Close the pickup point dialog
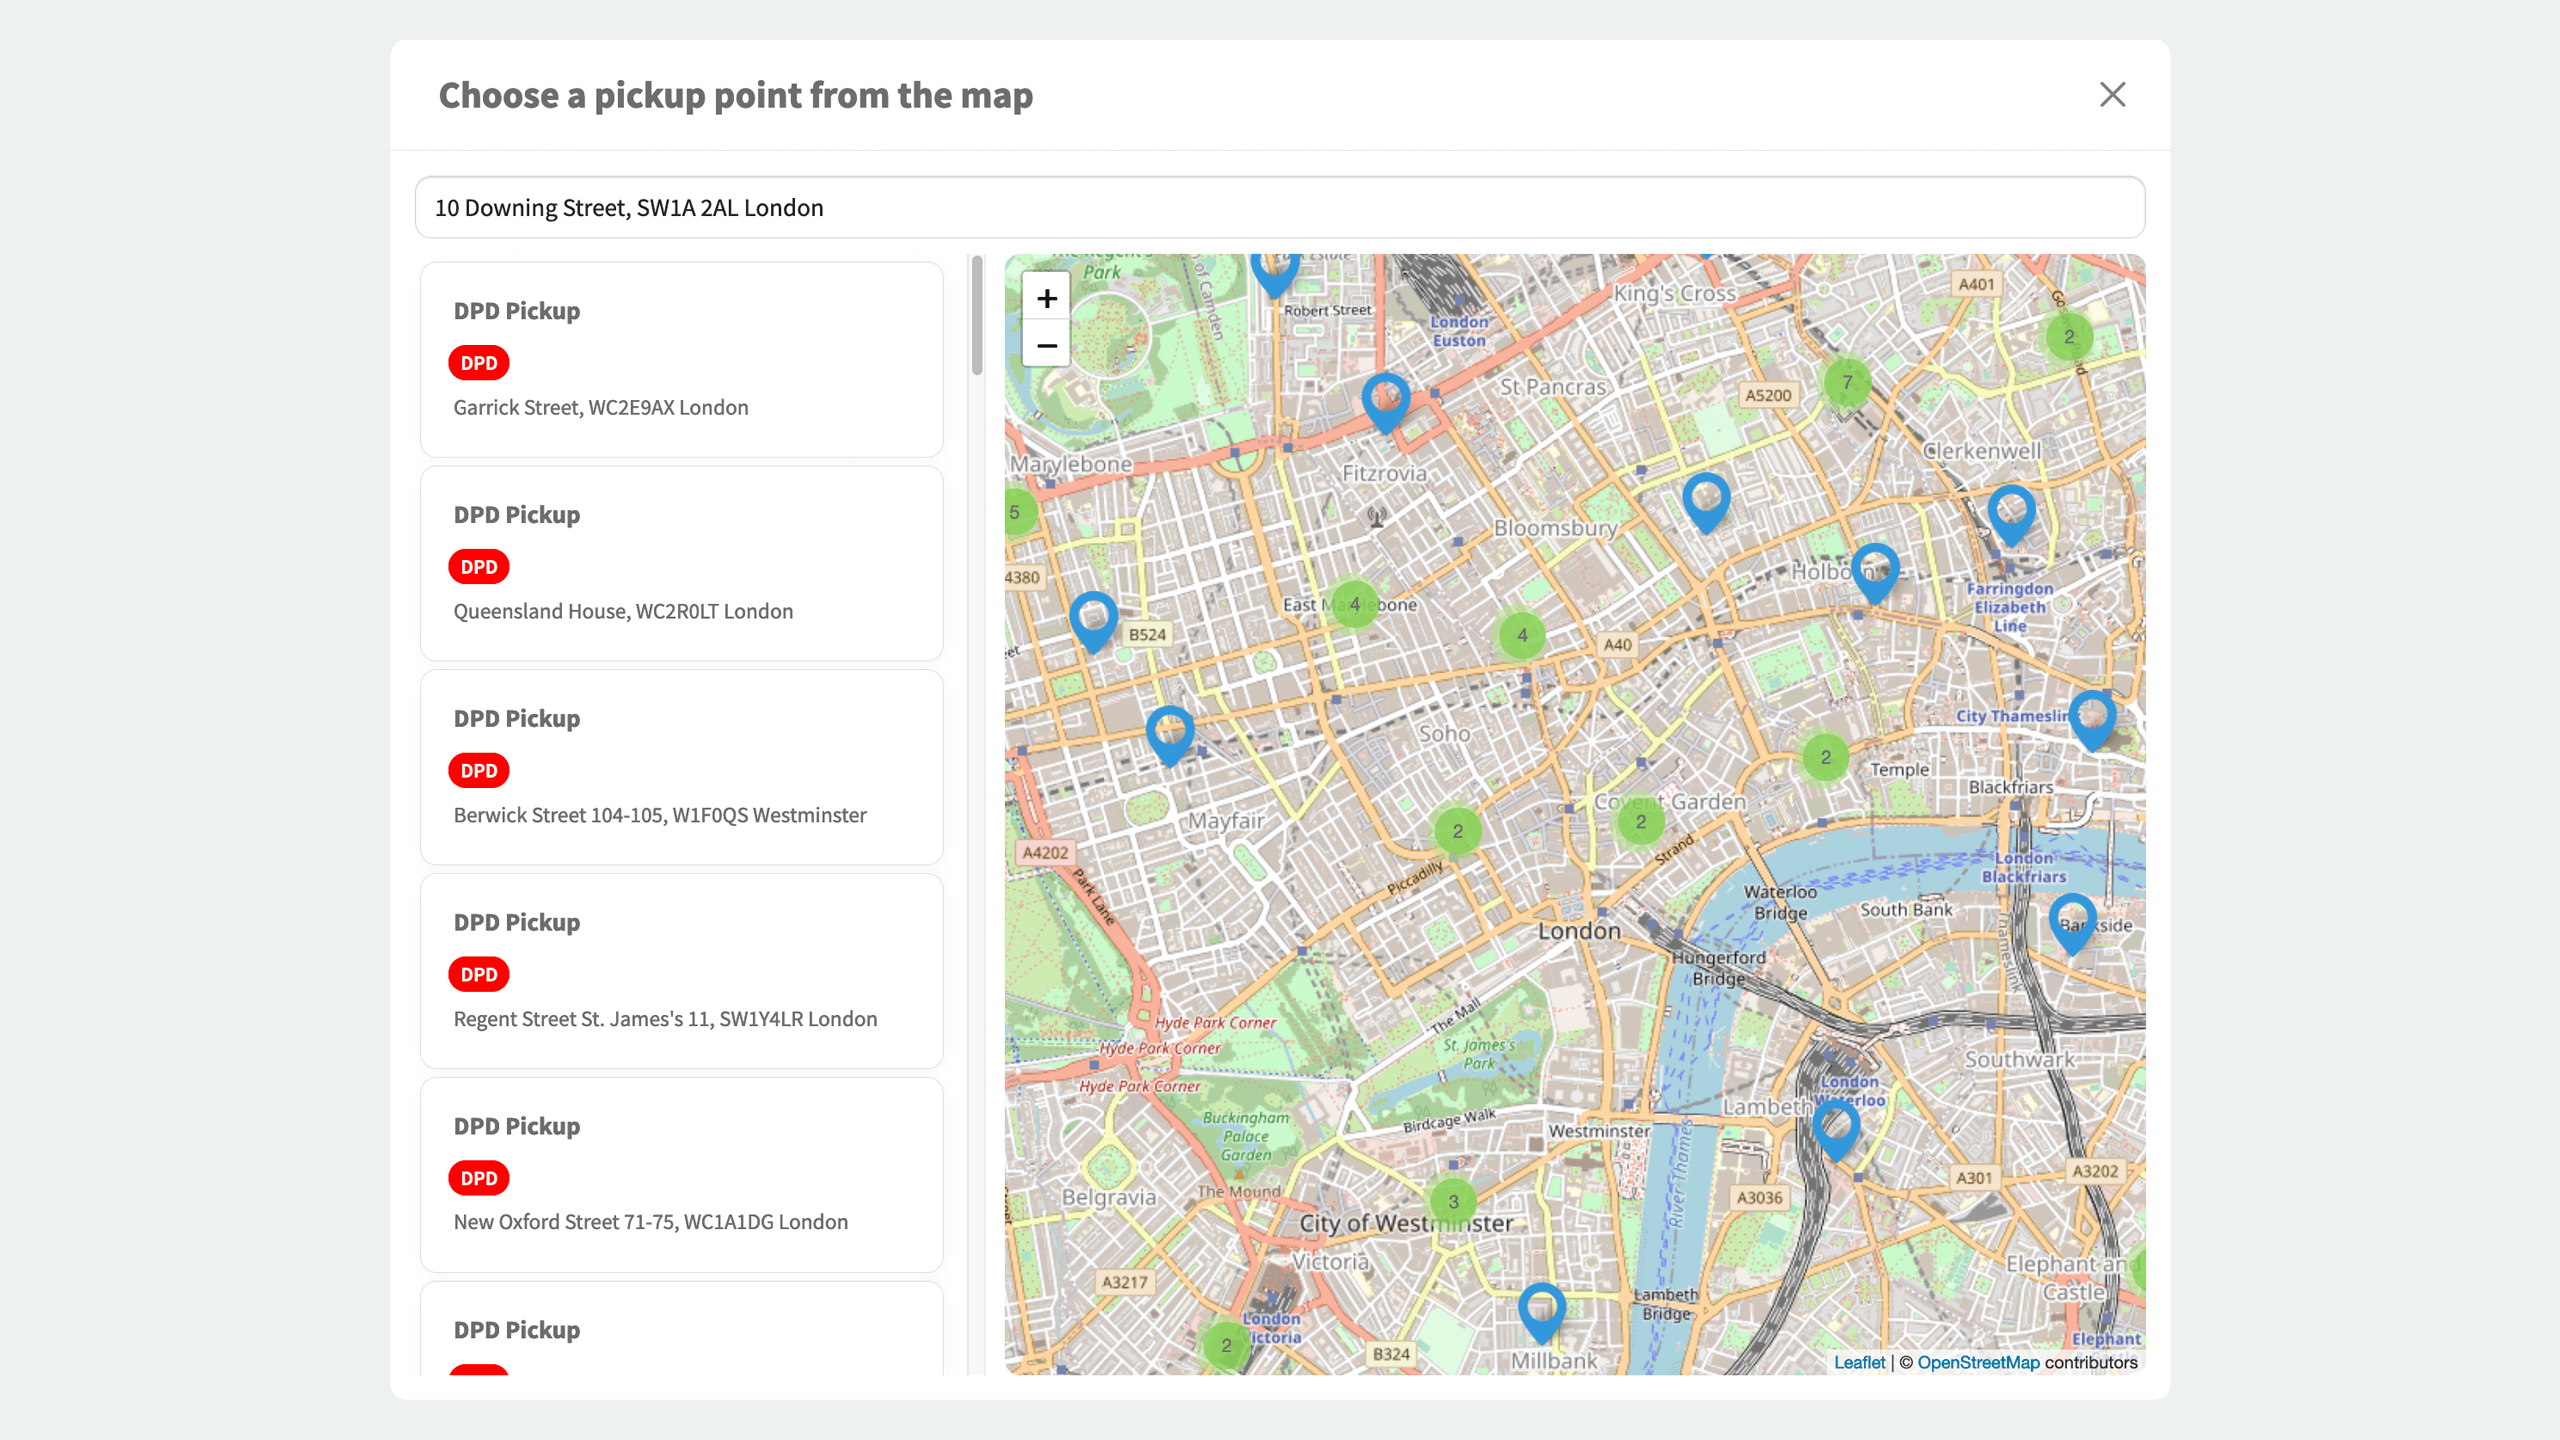This screenshot has width=2560, height=1440. point(2112,94)
